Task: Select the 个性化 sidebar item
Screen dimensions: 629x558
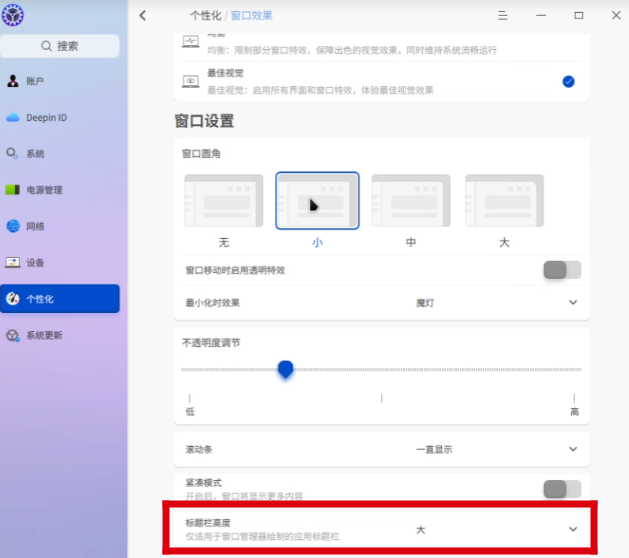Action: tap(60, 299)
